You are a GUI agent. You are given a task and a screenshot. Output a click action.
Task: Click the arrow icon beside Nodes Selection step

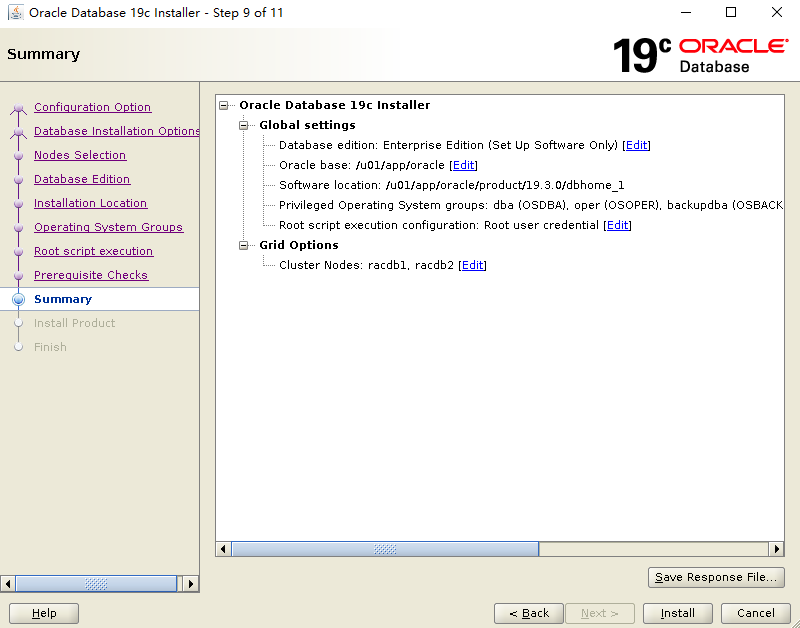tap(18, 155)
